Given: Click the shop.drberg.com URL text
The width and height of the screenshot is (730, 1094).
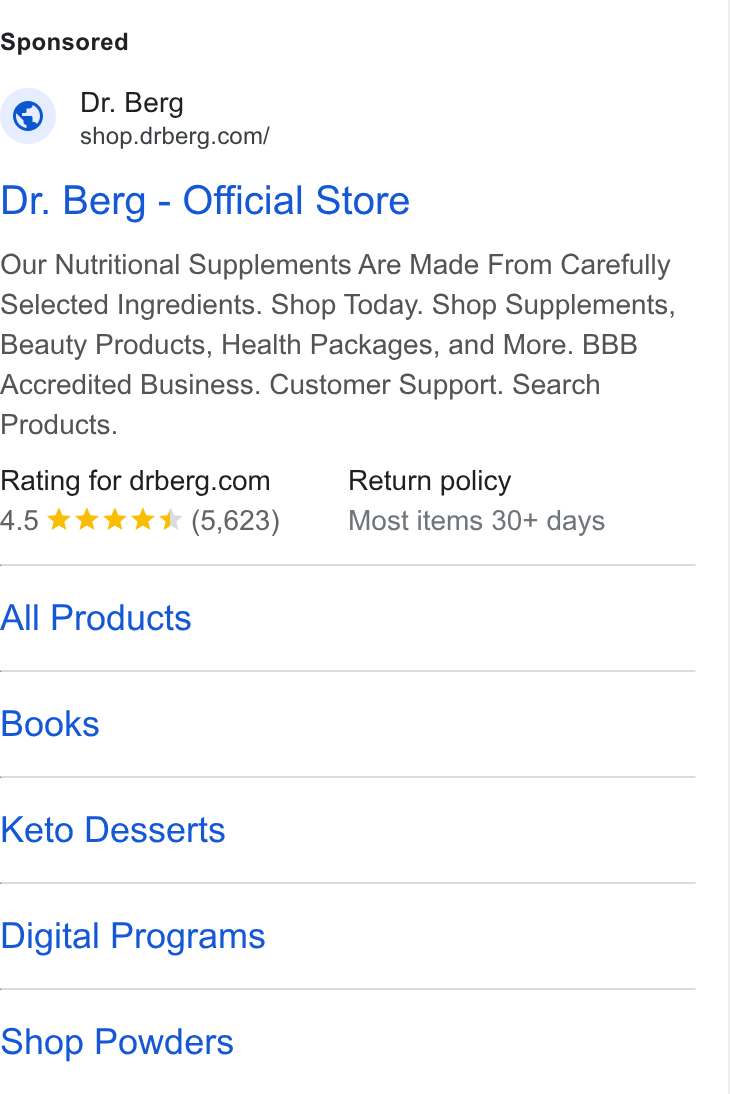Looking at the screenshot, I should (174, 136).
